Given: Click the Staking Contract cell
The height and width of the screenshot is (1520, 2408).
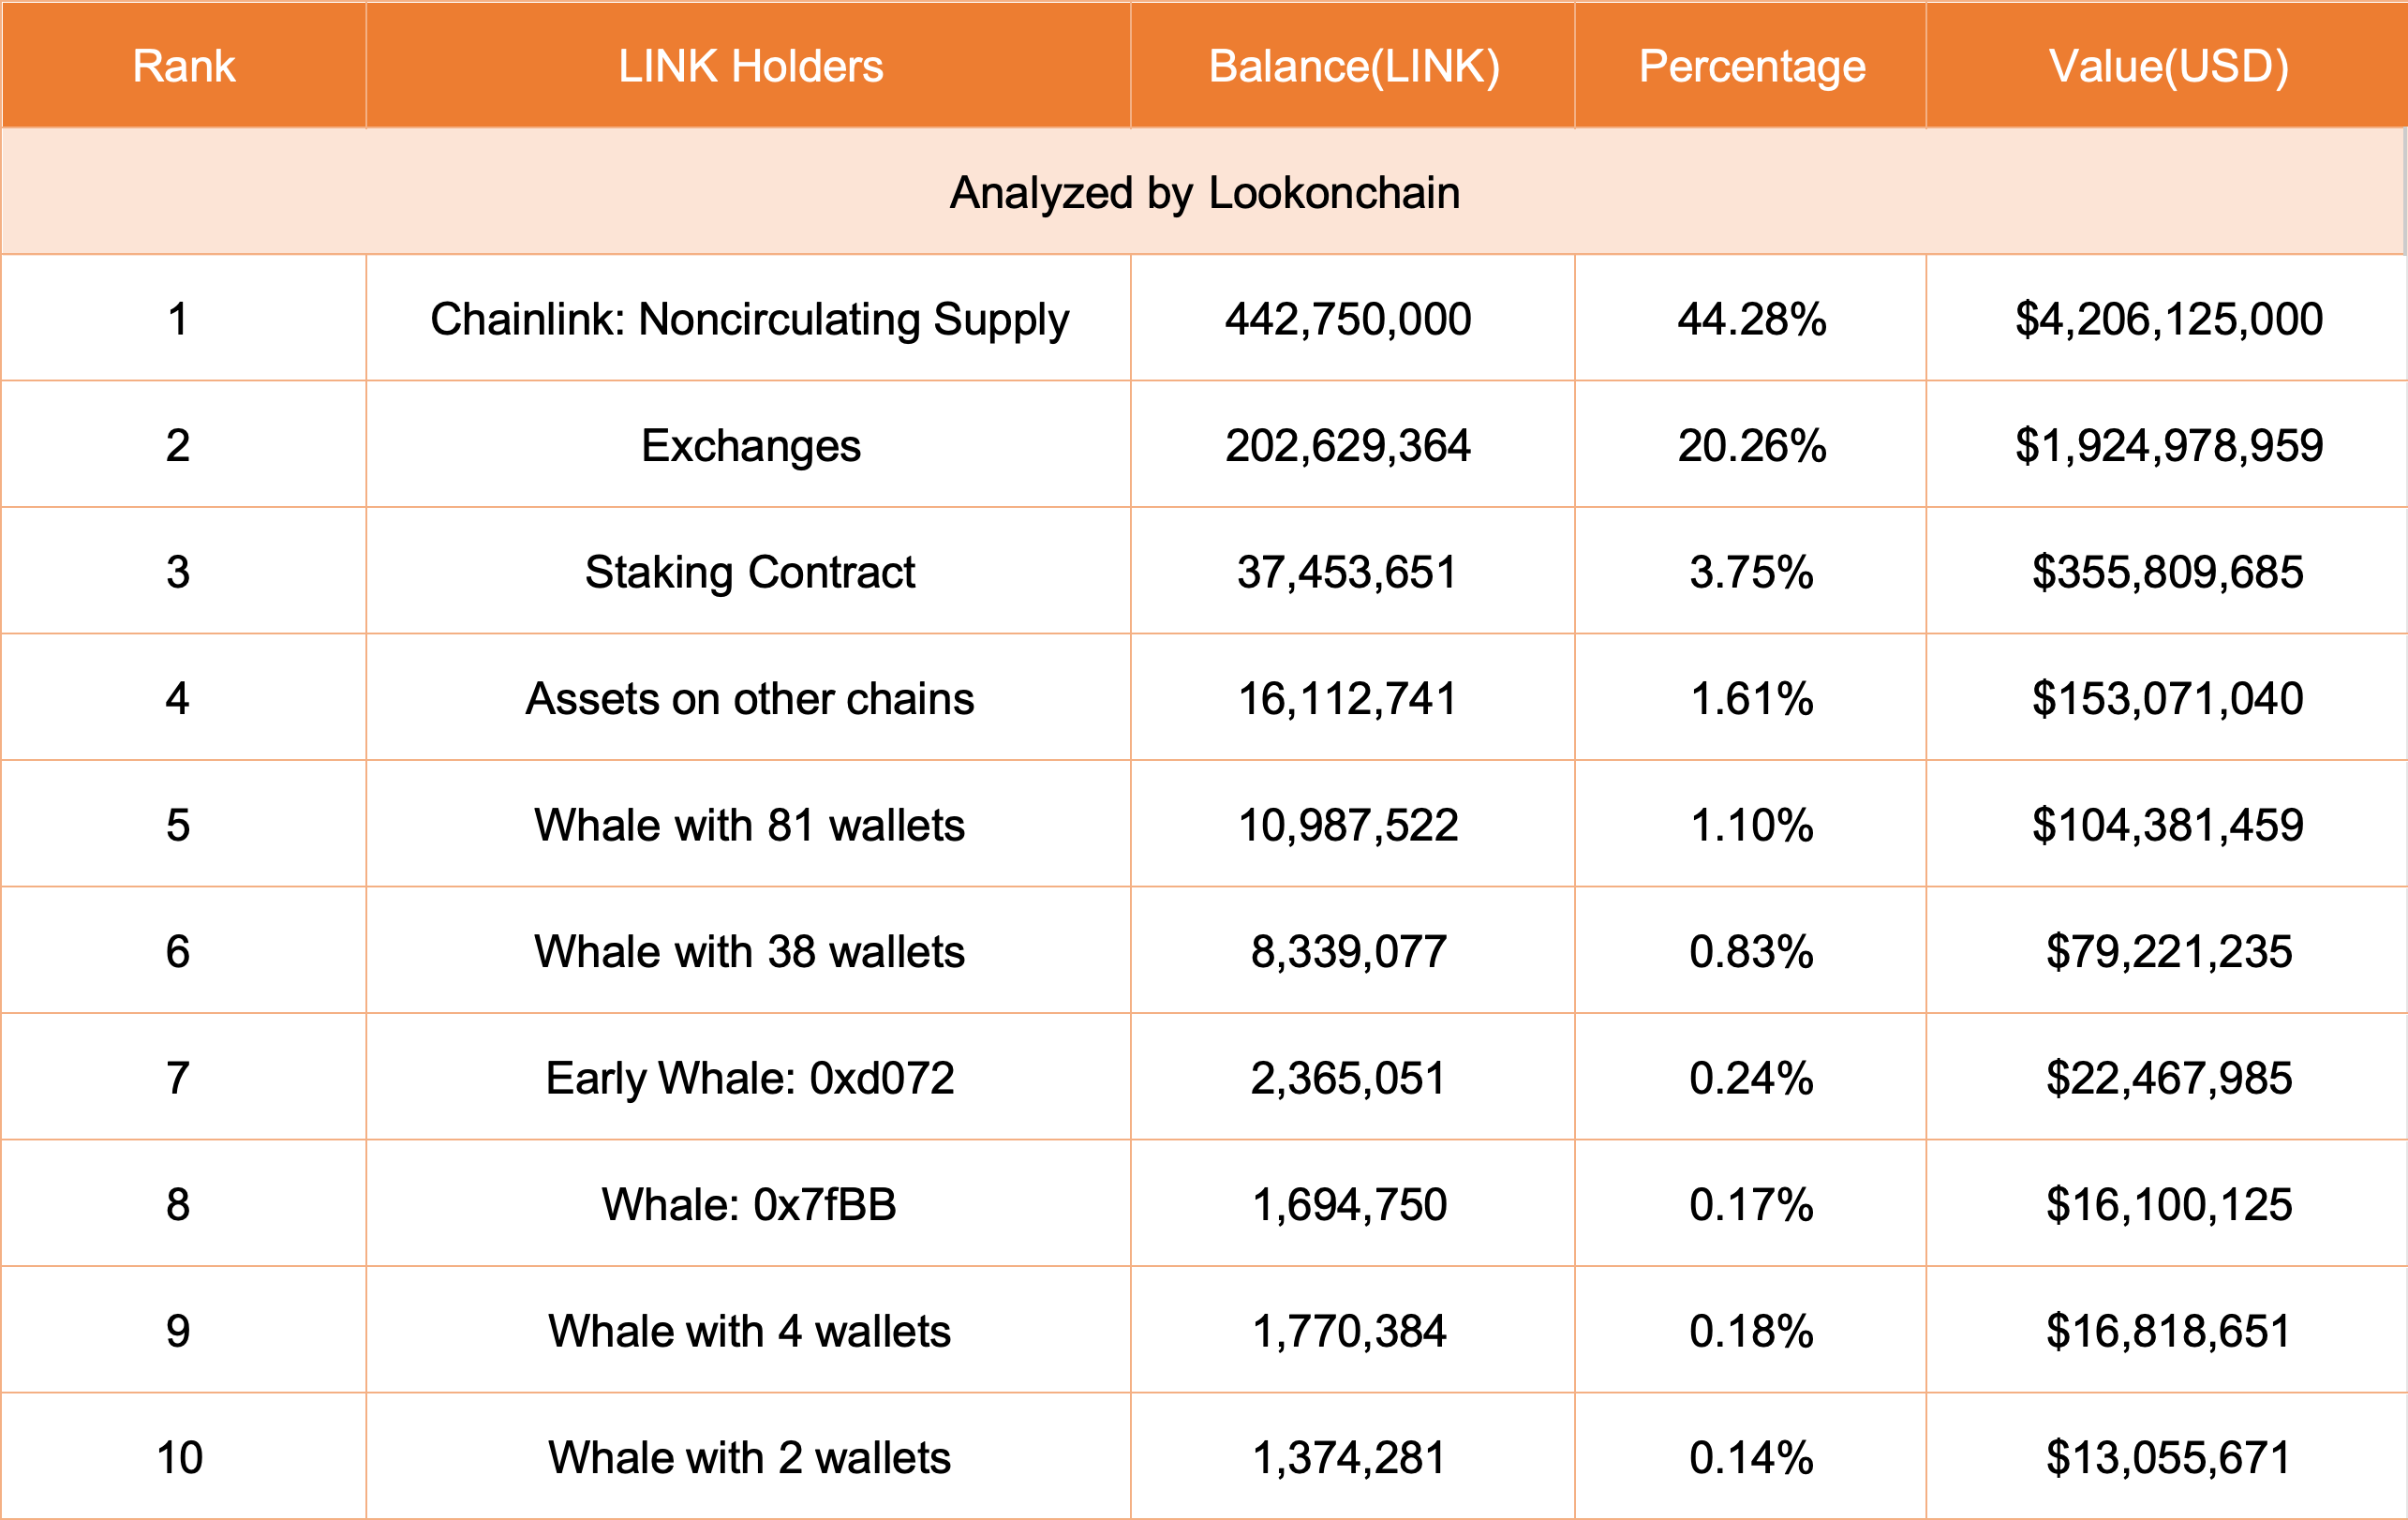Looking at the screenshot, I should 749,572.
